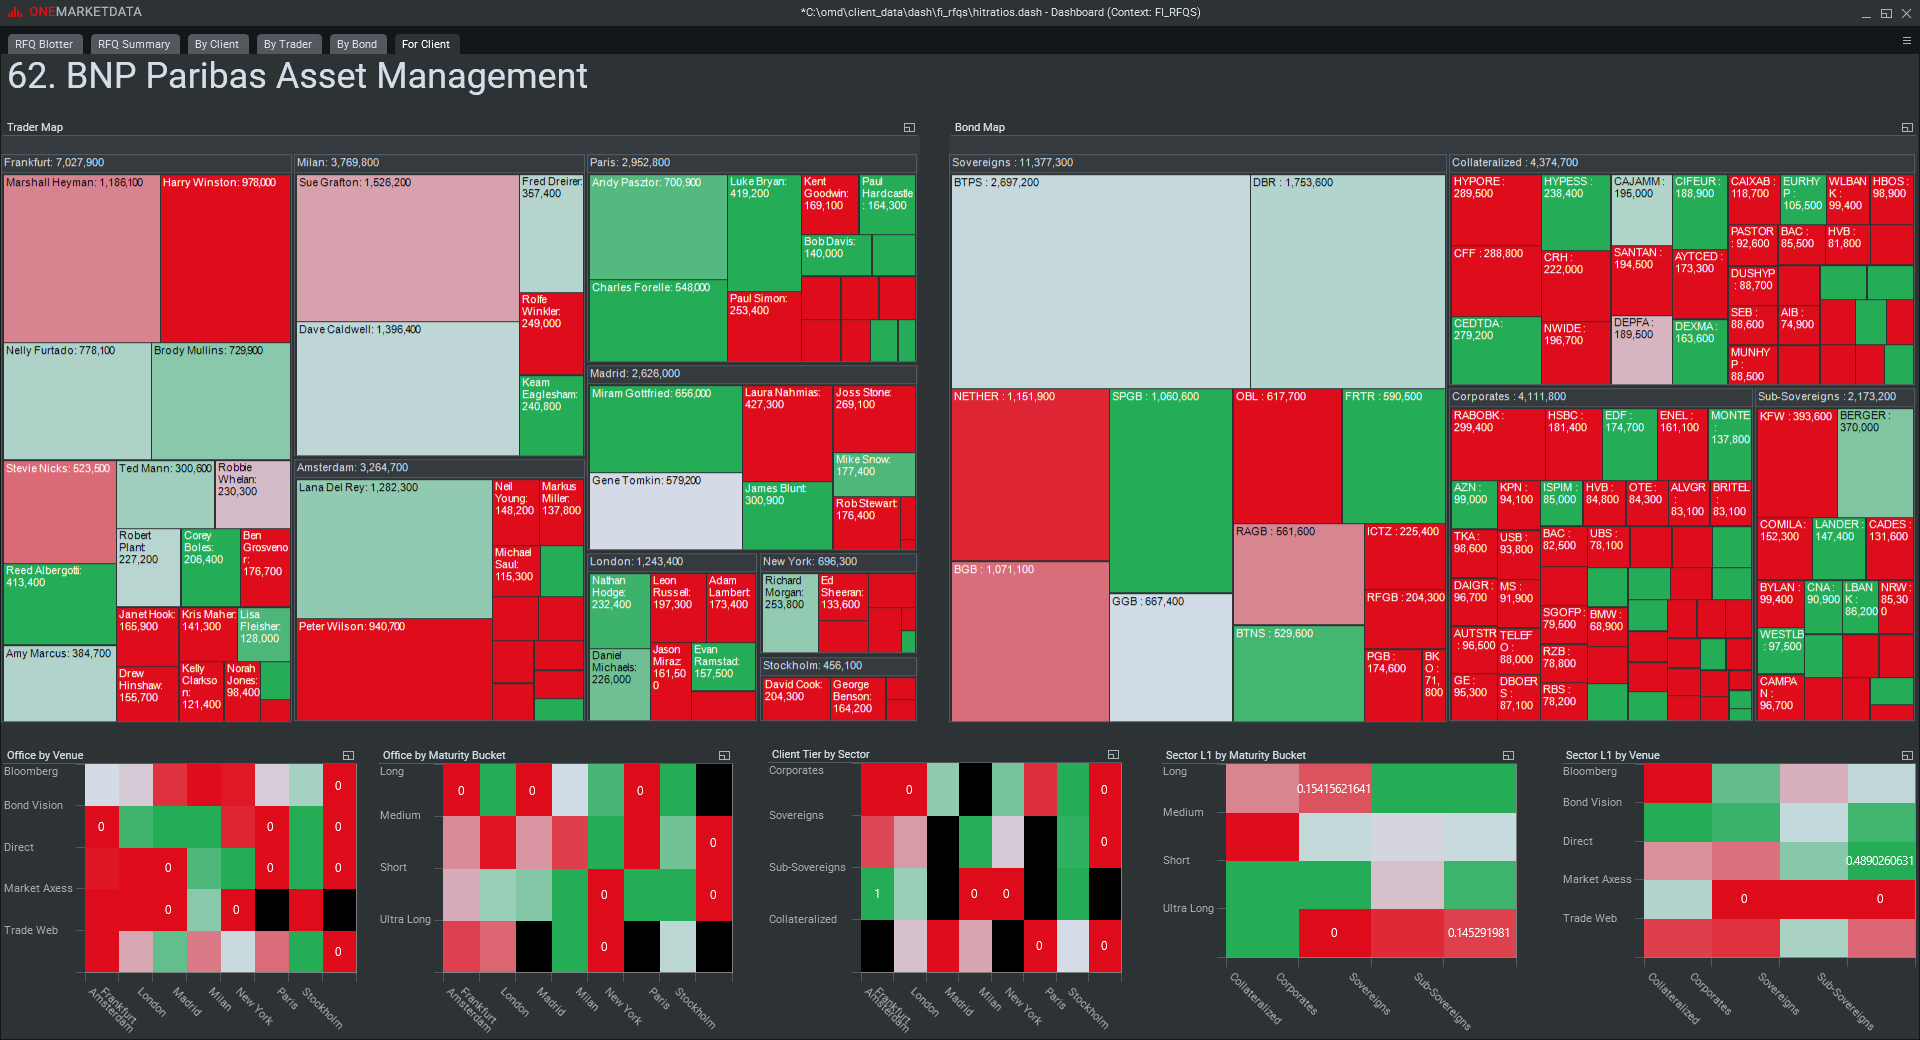Maximize Office by Maturity Bucket panel
This screenshot has height=1040, width=1920.
click(x=724, y=756)
